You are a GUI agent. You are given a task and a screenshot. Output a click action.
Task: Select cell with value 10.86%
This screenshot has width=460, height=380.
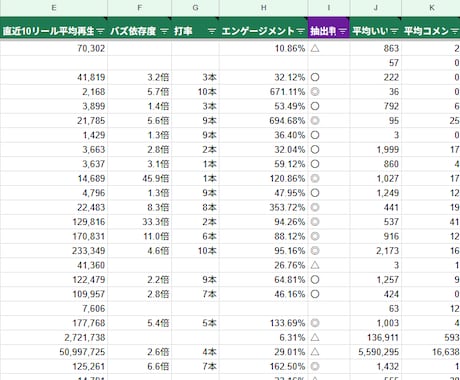(x=263, y=48)
